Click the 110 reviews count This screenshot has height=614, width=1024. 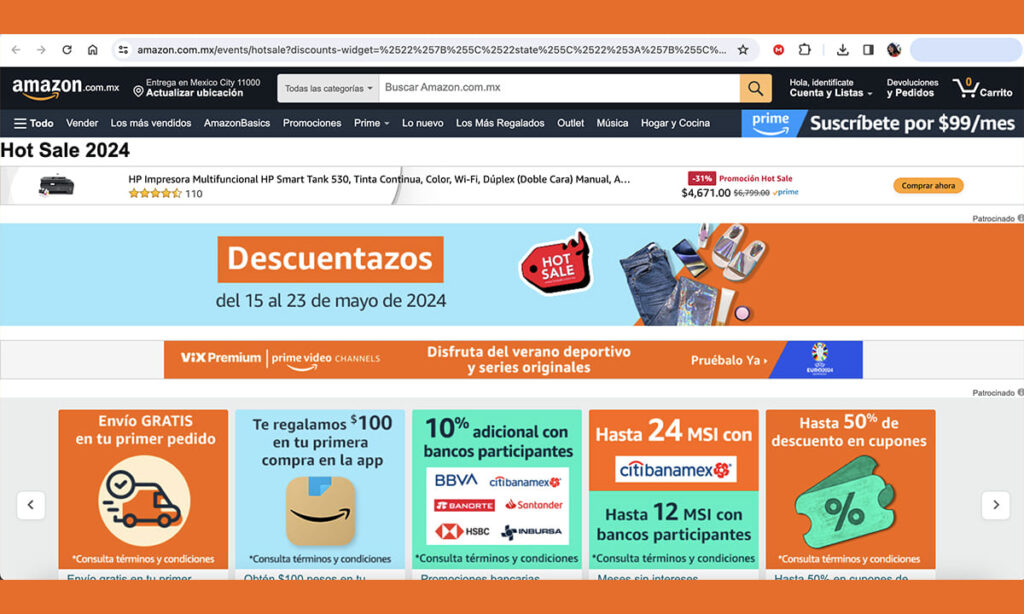point(194,194)
